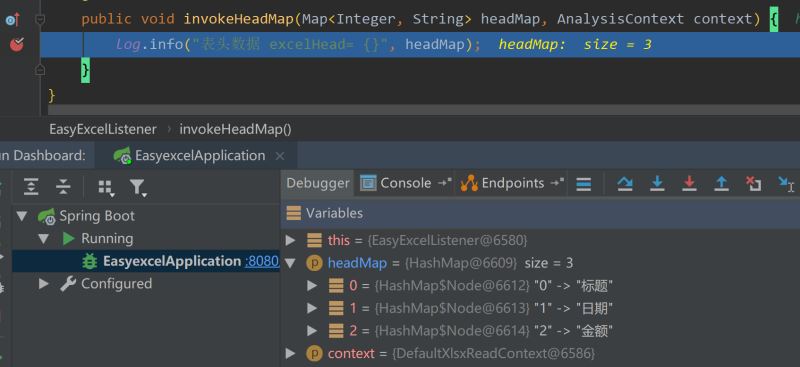Close the EasyexcelApplication tab
Image resolution: width=800 pixels, height=367 pixels.
click(280, 156)
